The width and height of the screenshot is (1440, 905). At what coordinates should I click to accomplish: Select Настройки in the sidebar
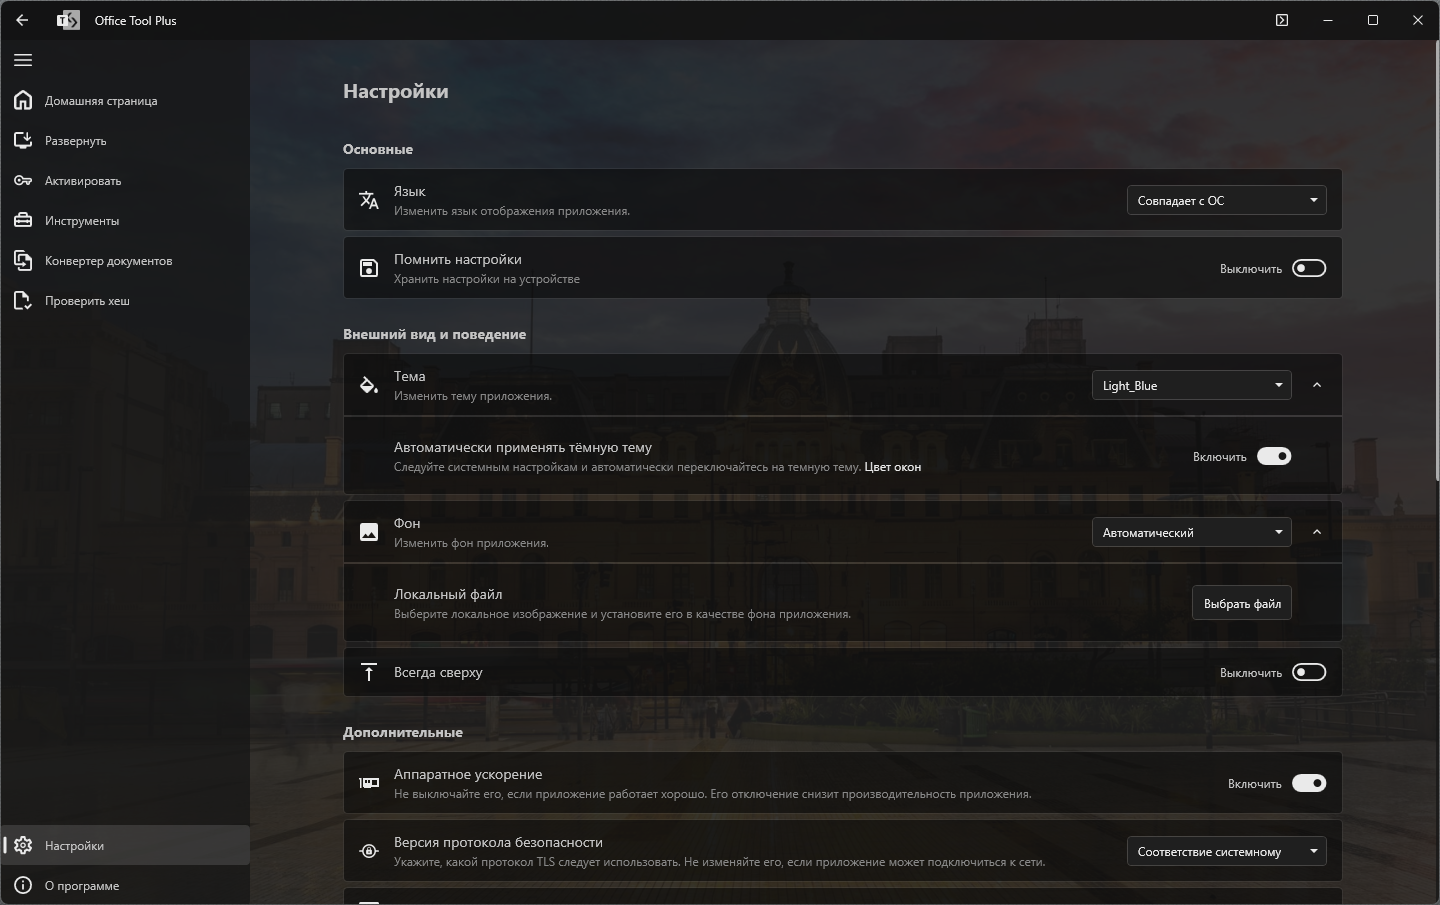click(x=125, y=845)
